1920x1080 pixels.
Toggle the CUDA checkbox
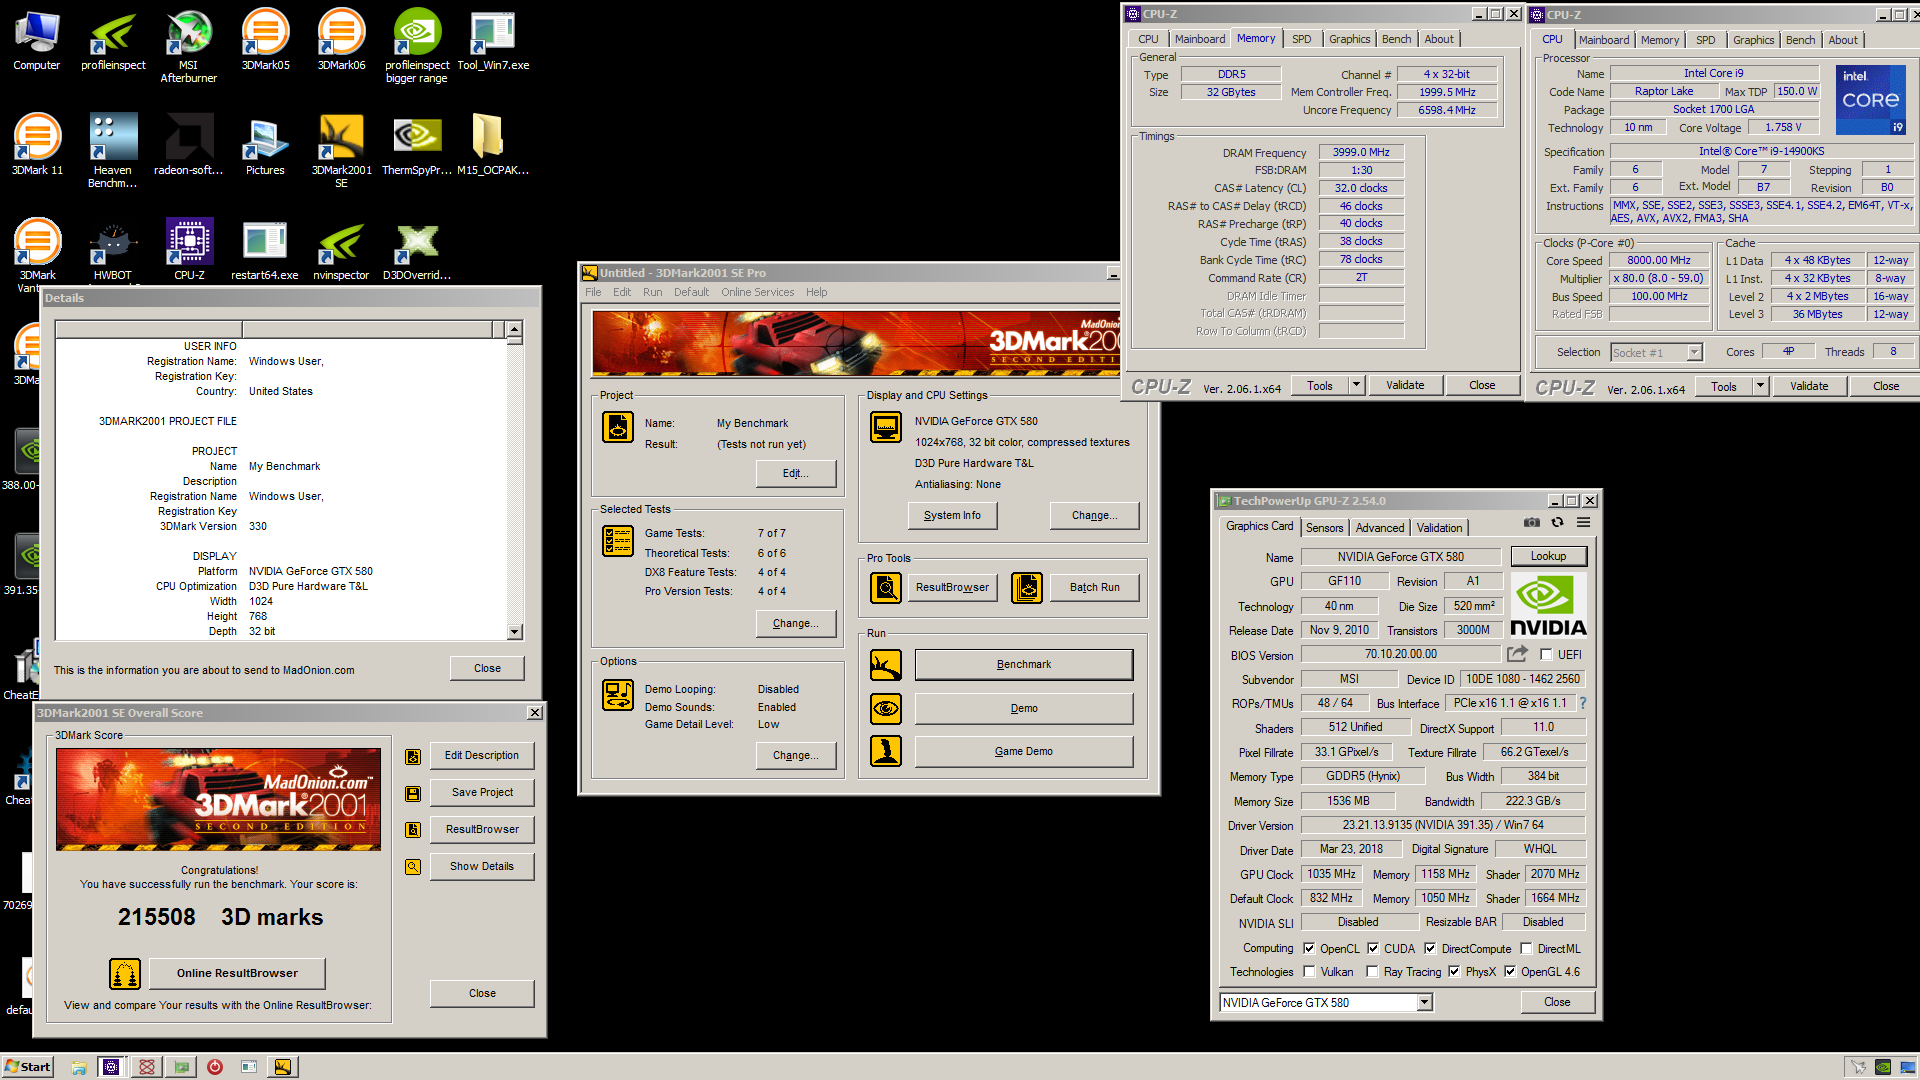click(1373, 949)
